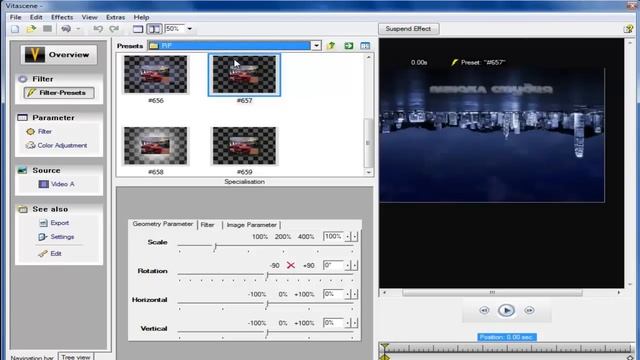Screen dimensions: 640x360
Task: Expand the Presets folder dropdown
Action: 316,46
